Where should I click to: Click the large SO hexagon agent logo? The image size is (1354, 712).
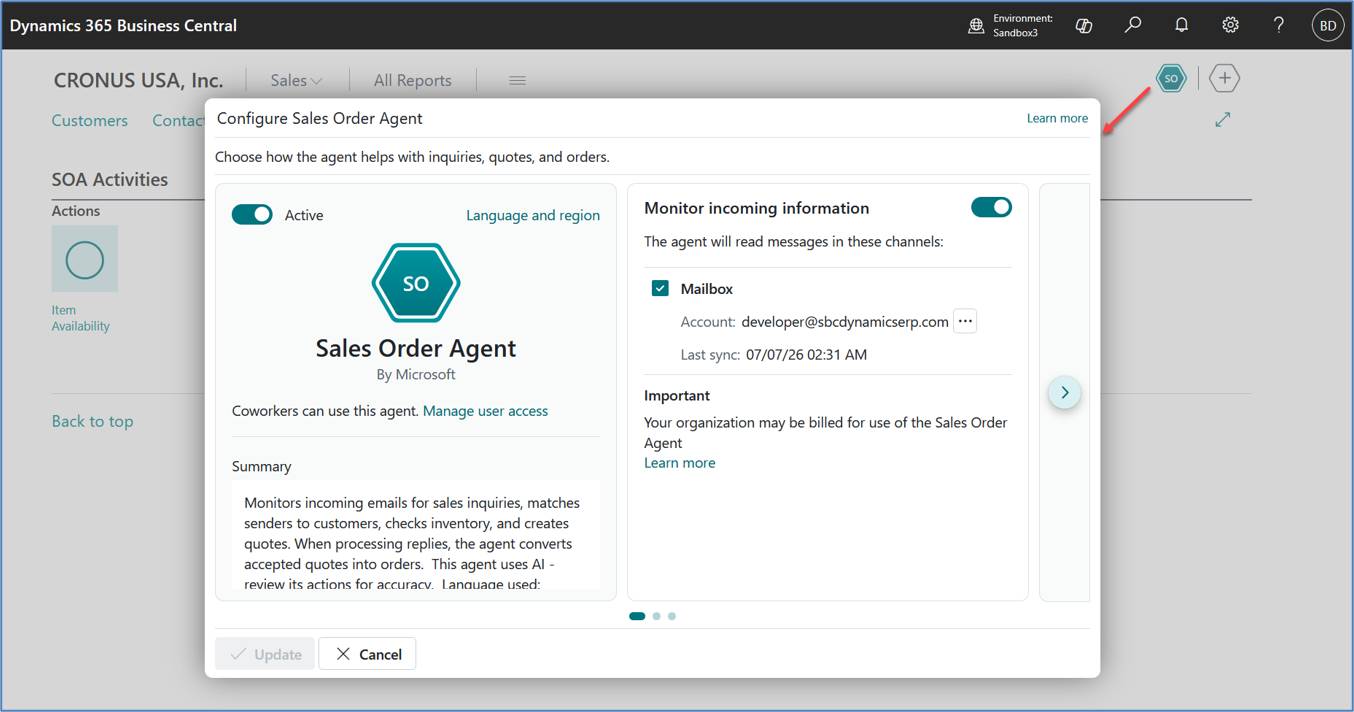[416, 283]
